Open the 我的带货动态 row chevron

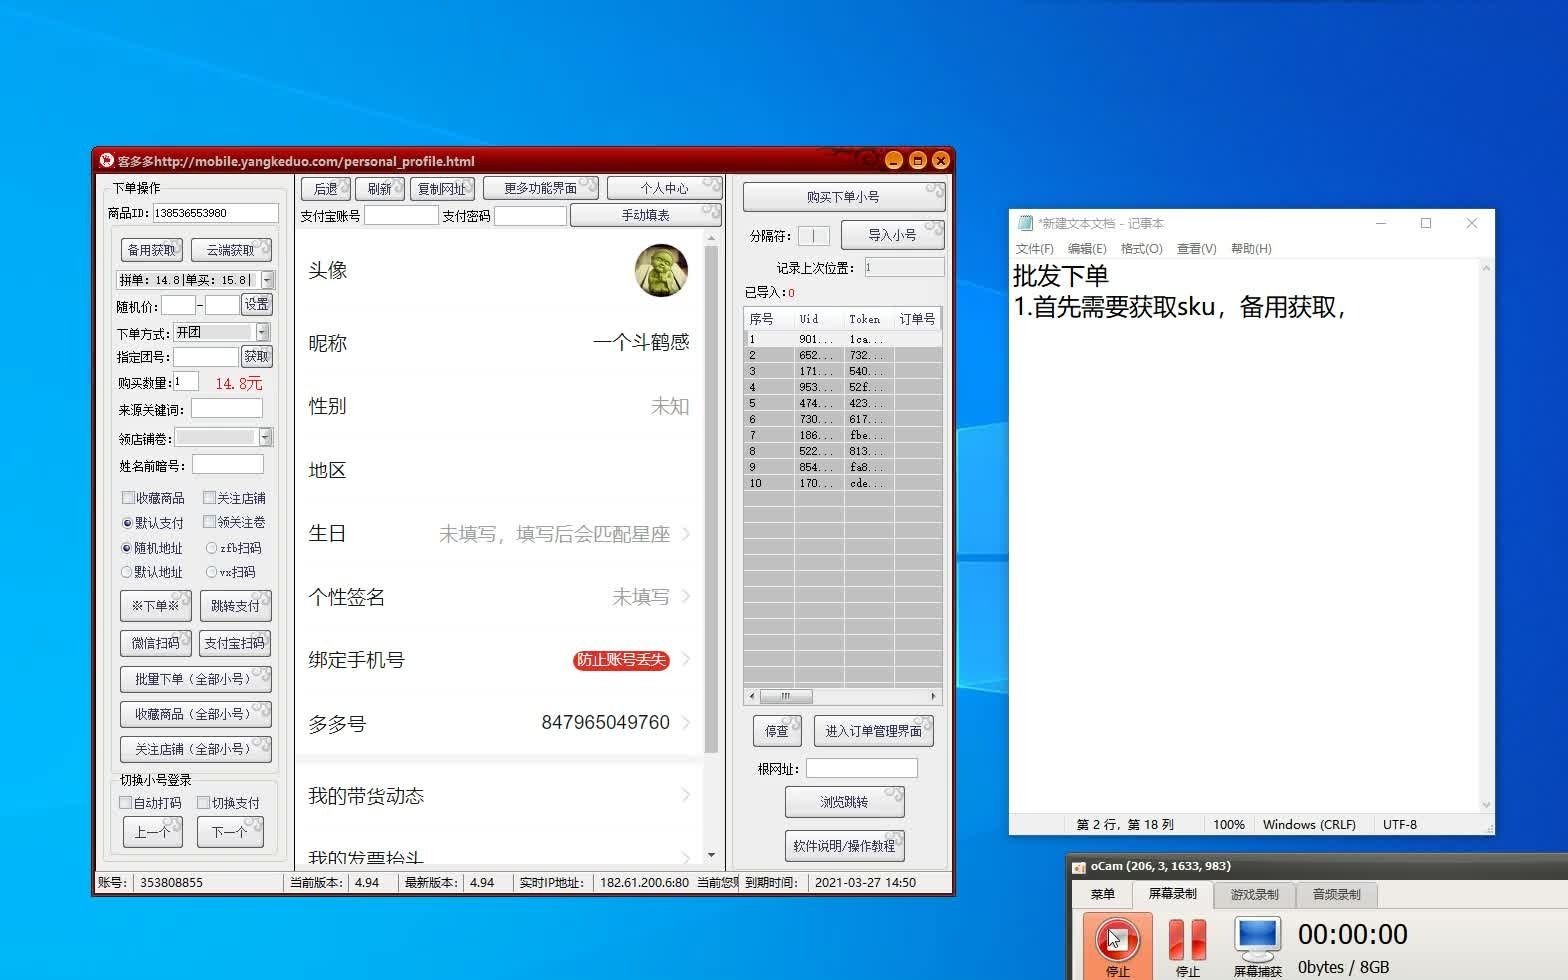[x=686, y=796]
